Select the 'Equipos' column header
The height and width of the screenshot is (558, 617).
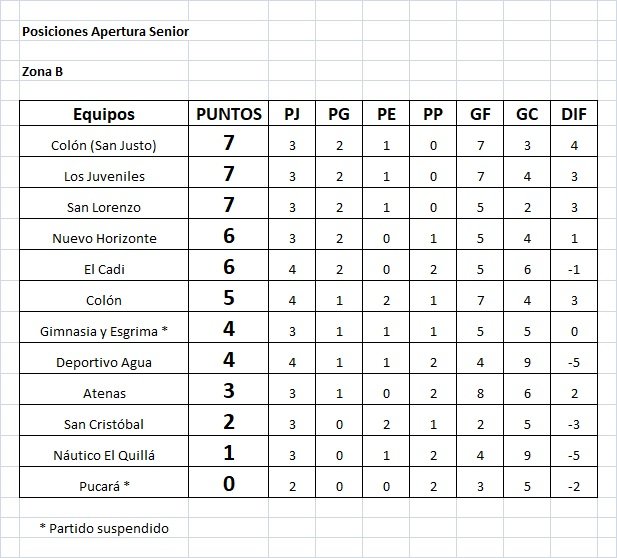[104, 114]
